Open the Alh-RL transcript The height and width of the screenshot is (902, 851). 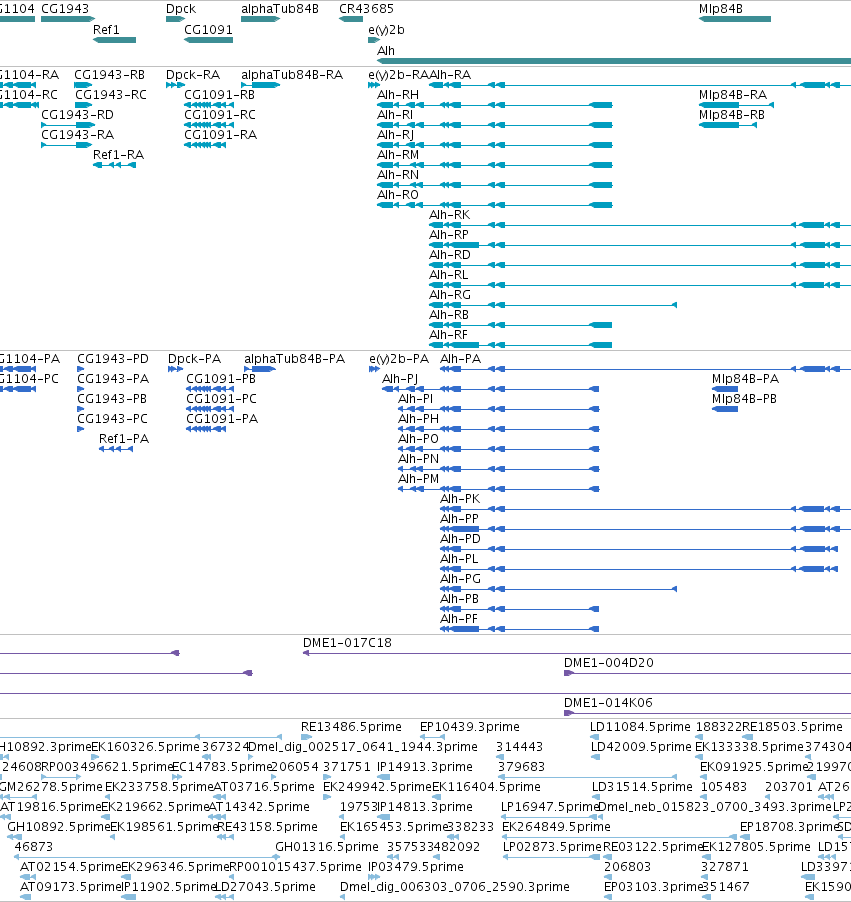[x=640, y=285]
